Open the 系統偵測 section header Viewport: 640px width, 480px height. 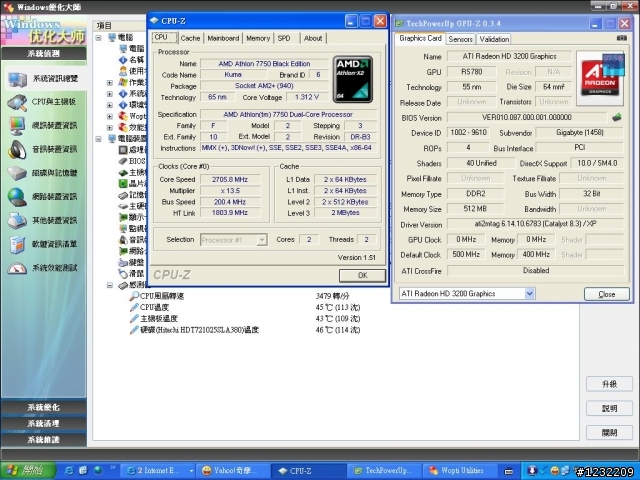(44, 53)
